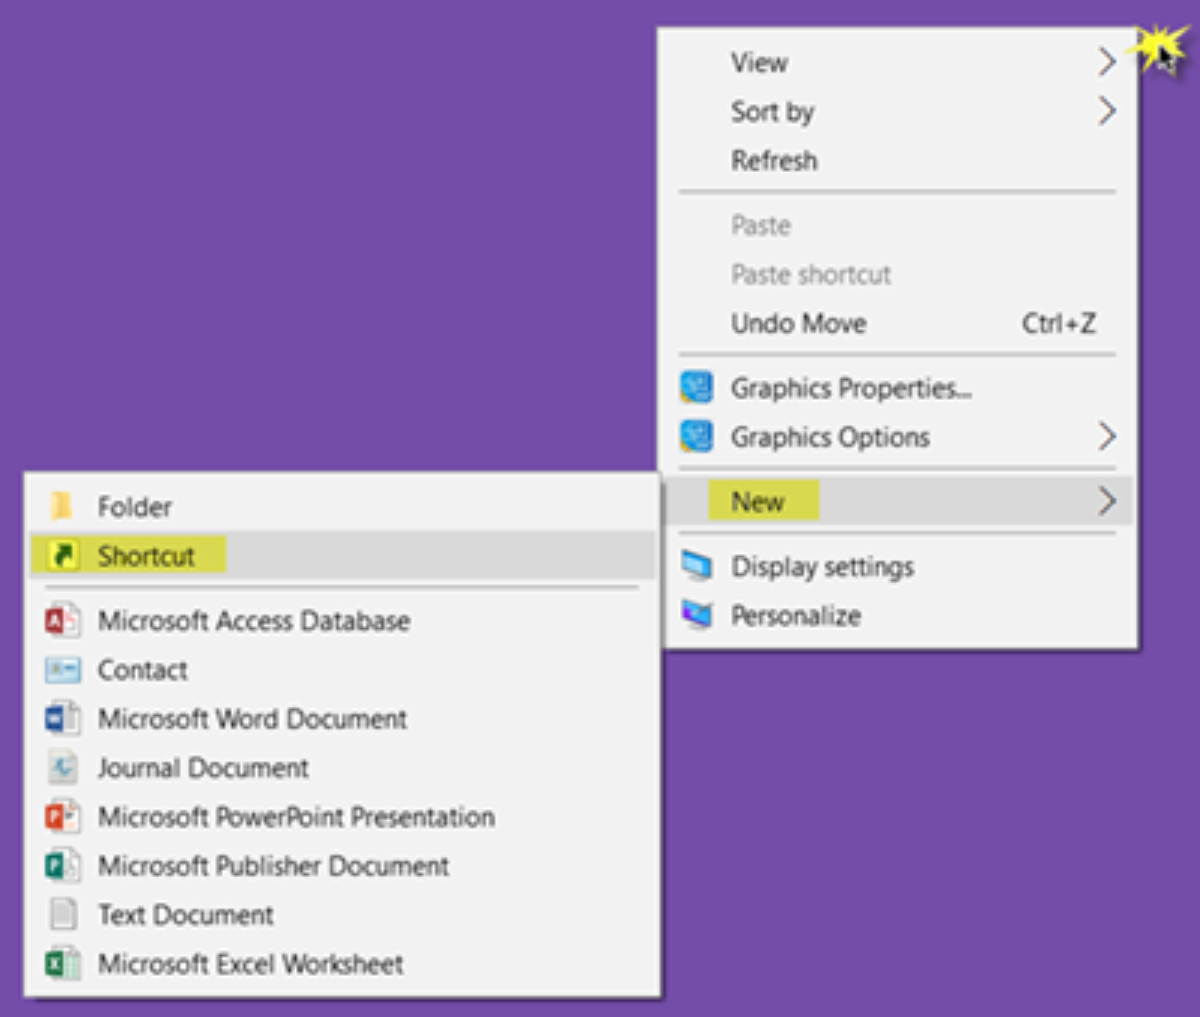
Task: Expand the Sort by submenu arrow
Action: click(1106, 111)
